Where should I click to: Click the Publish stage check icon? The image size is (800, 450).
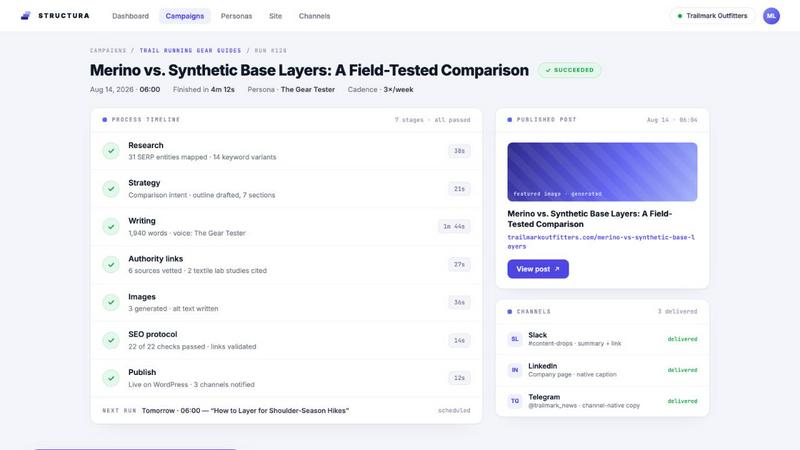tap(111, 378)
